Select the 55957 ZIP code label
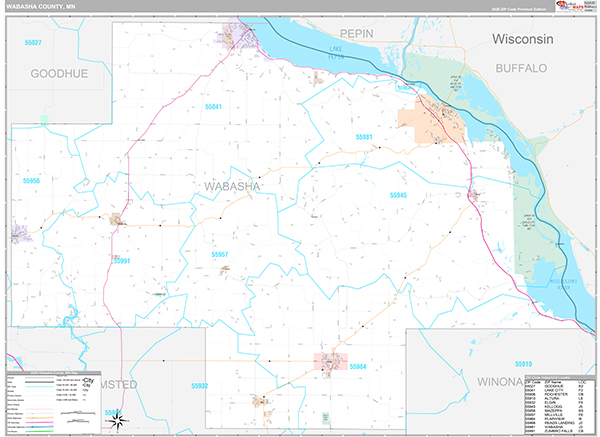This screenshot has width=600, height=437. [x=220, y=254]
